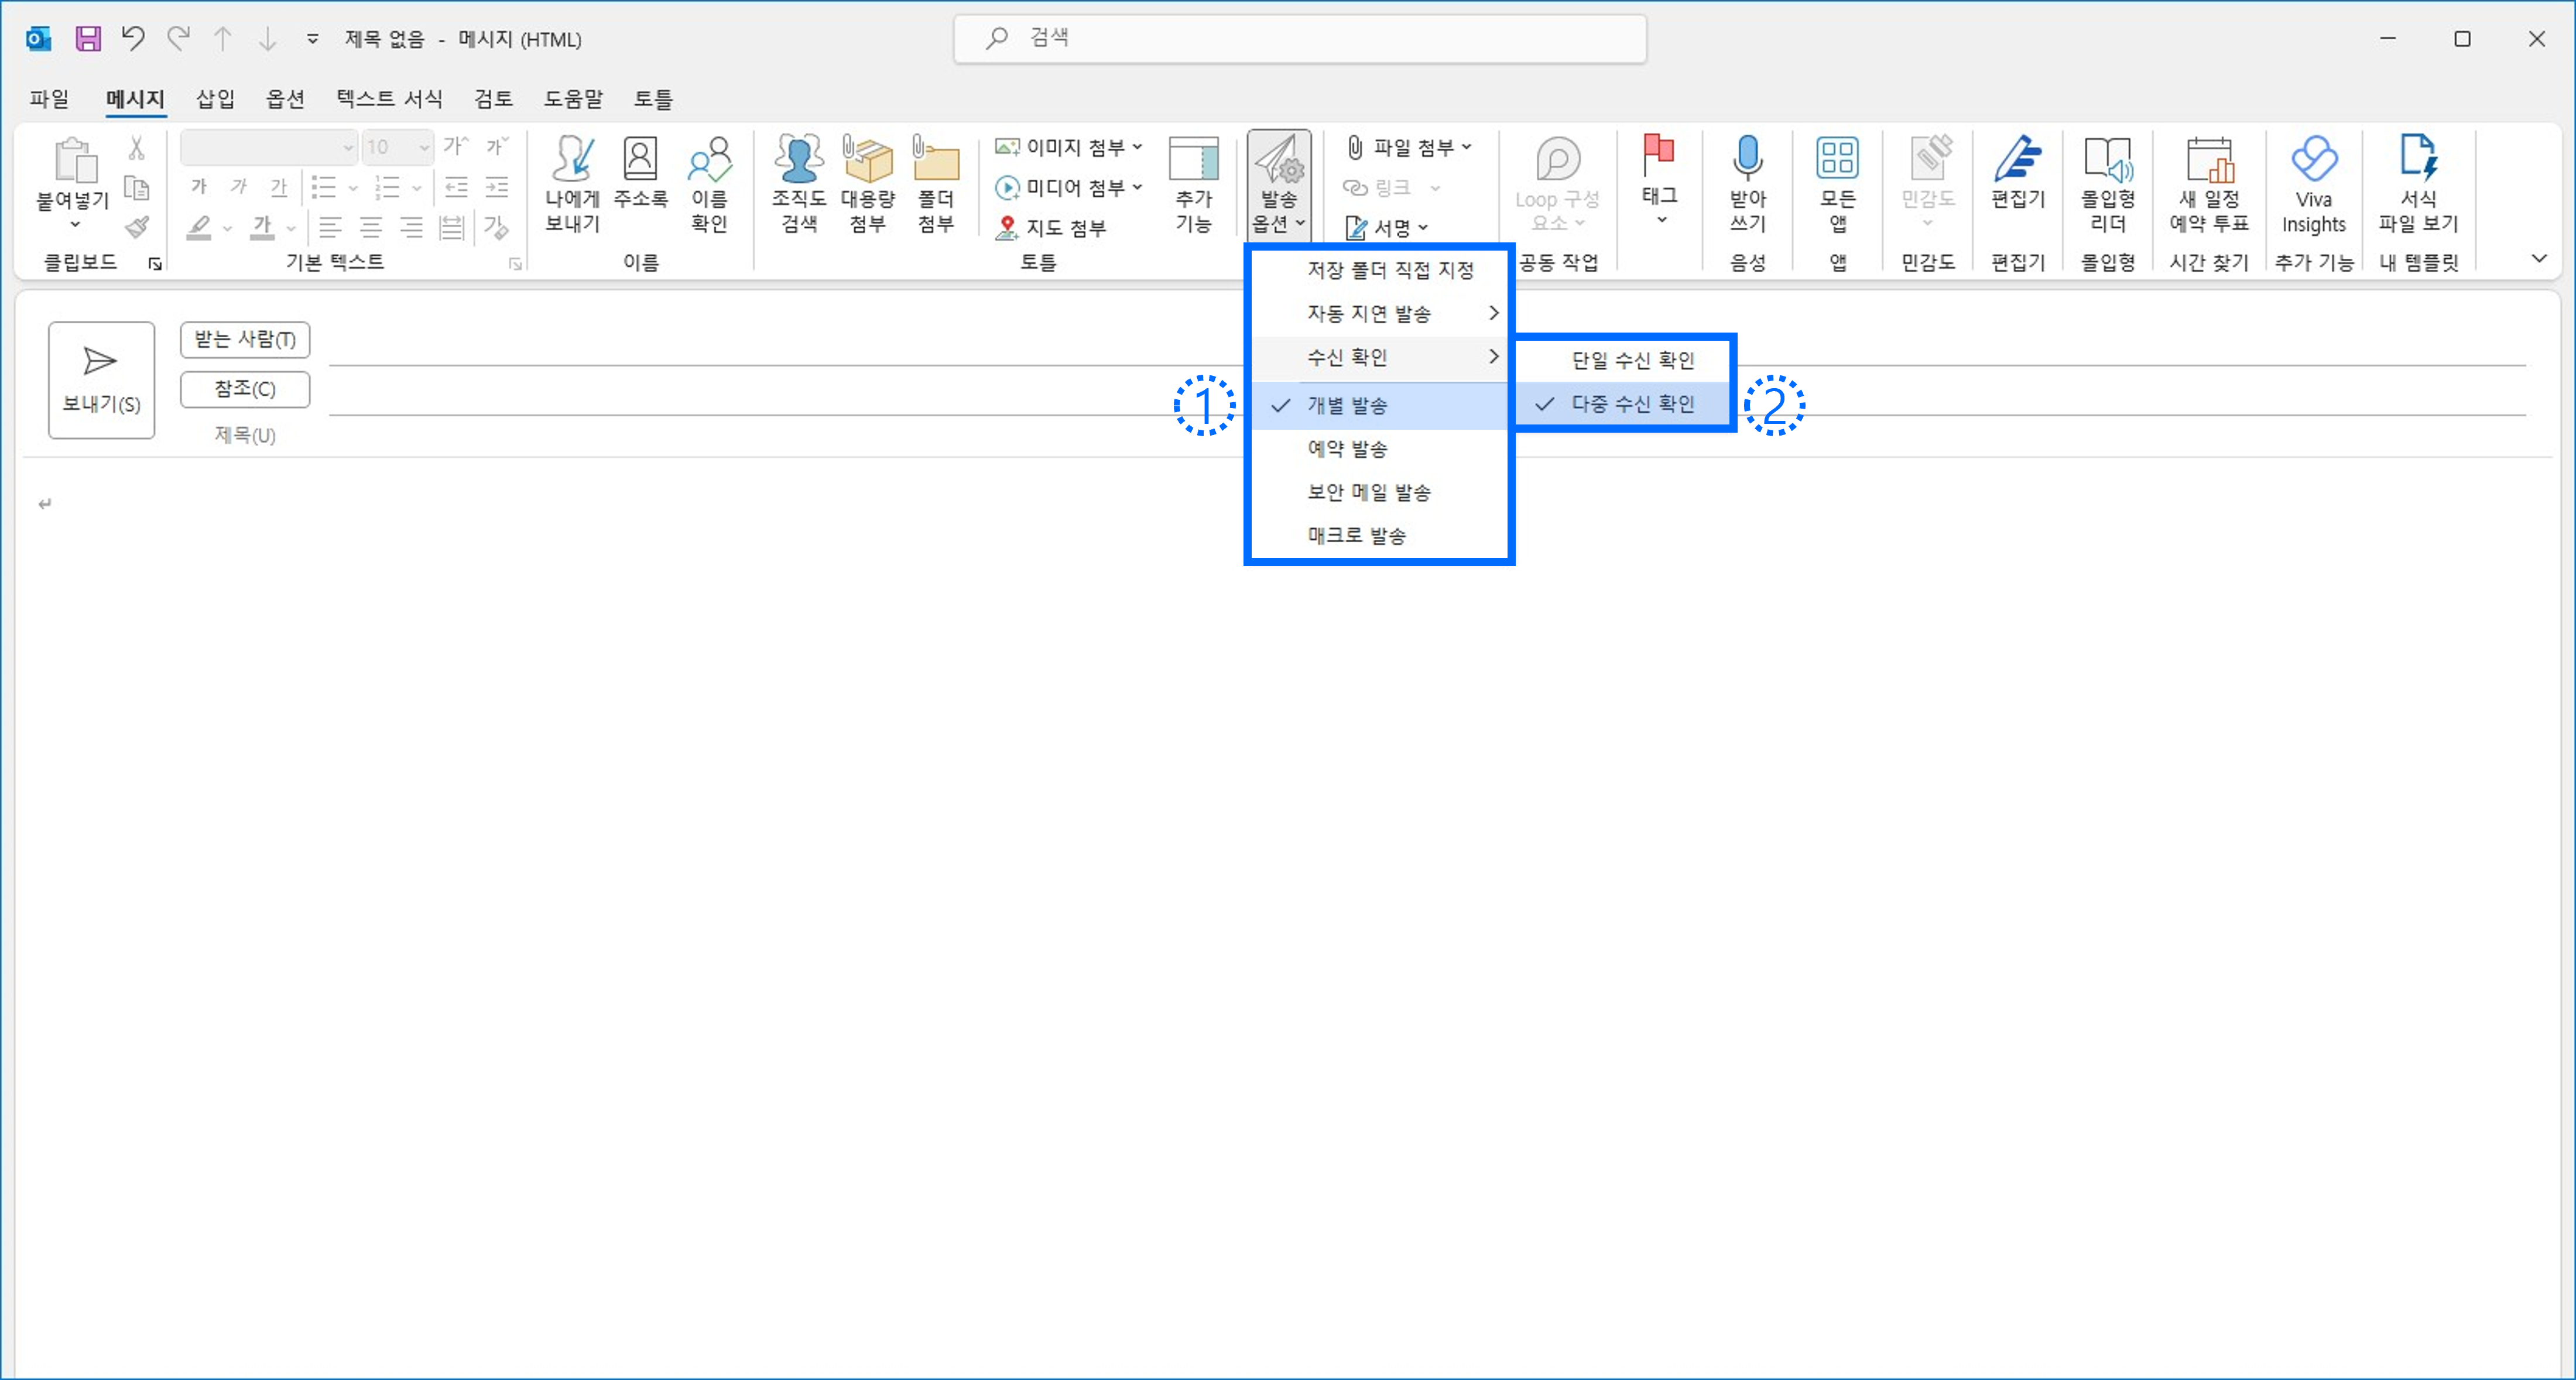This screenshot has height=1380, width=2576.
Task: Open 몰입형 리더 immersive reader
Action: click(2108, 185)
